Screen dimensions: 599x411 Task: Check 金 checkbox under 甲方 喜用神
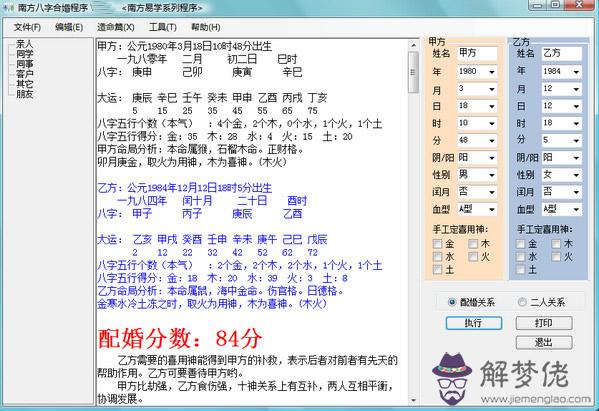tap(437, 244)
